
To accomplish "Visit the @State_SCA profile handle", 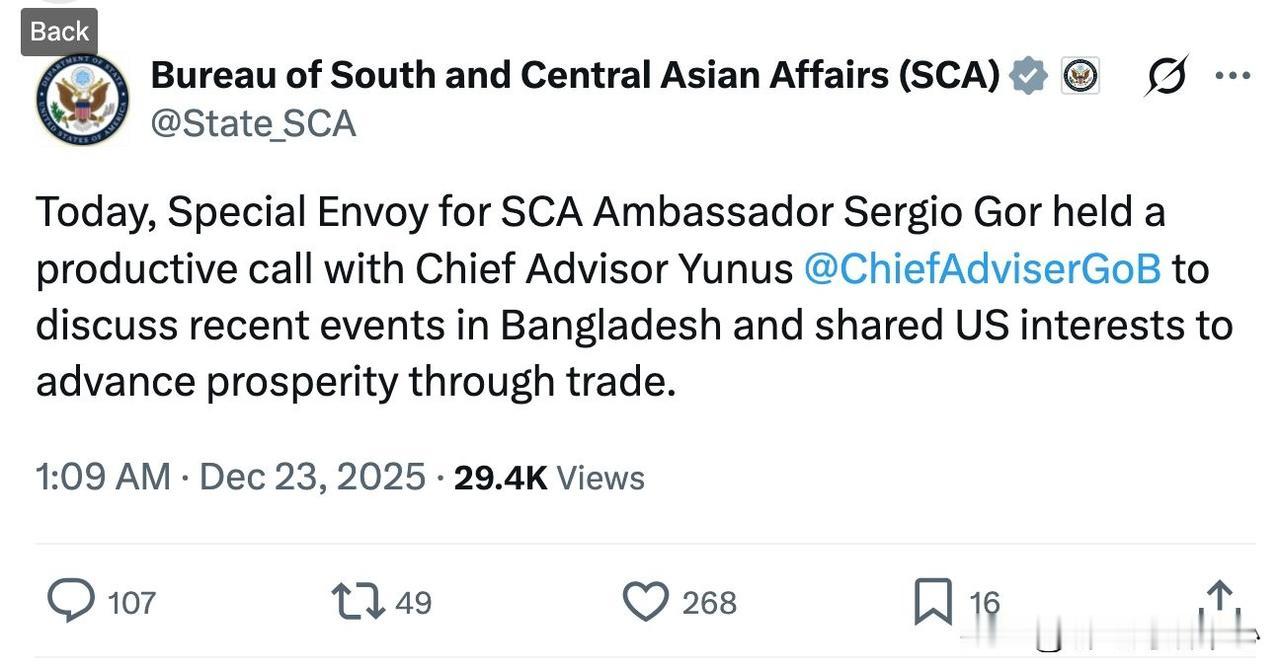I will (253, 122).
